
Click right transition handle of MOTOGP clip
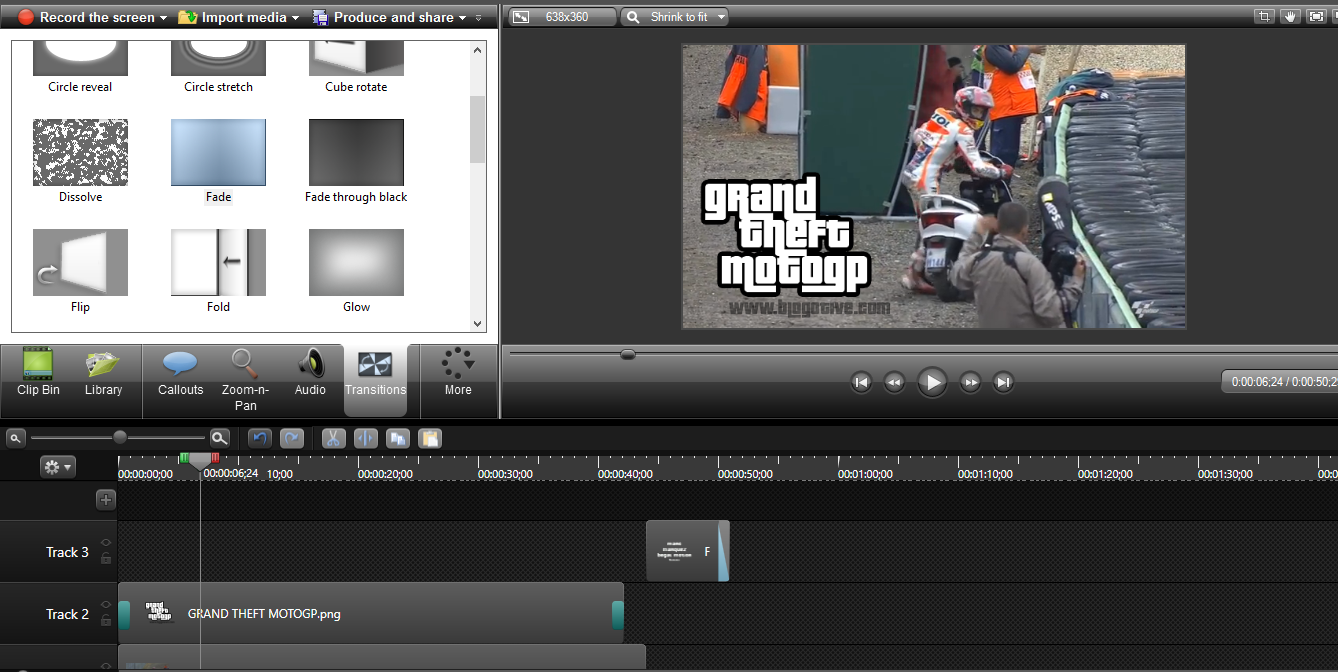[618, 615]
